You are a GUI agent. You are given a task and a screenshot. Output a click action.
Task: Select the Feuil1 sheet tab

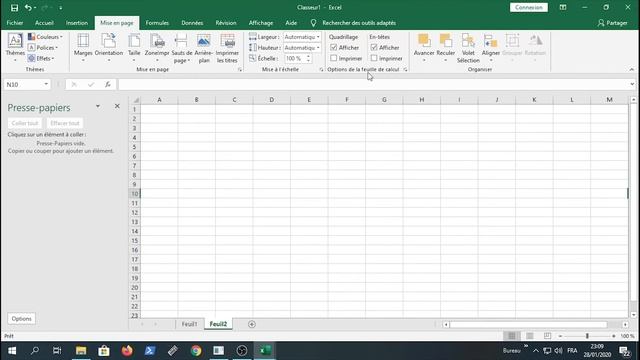click(189, 324)
